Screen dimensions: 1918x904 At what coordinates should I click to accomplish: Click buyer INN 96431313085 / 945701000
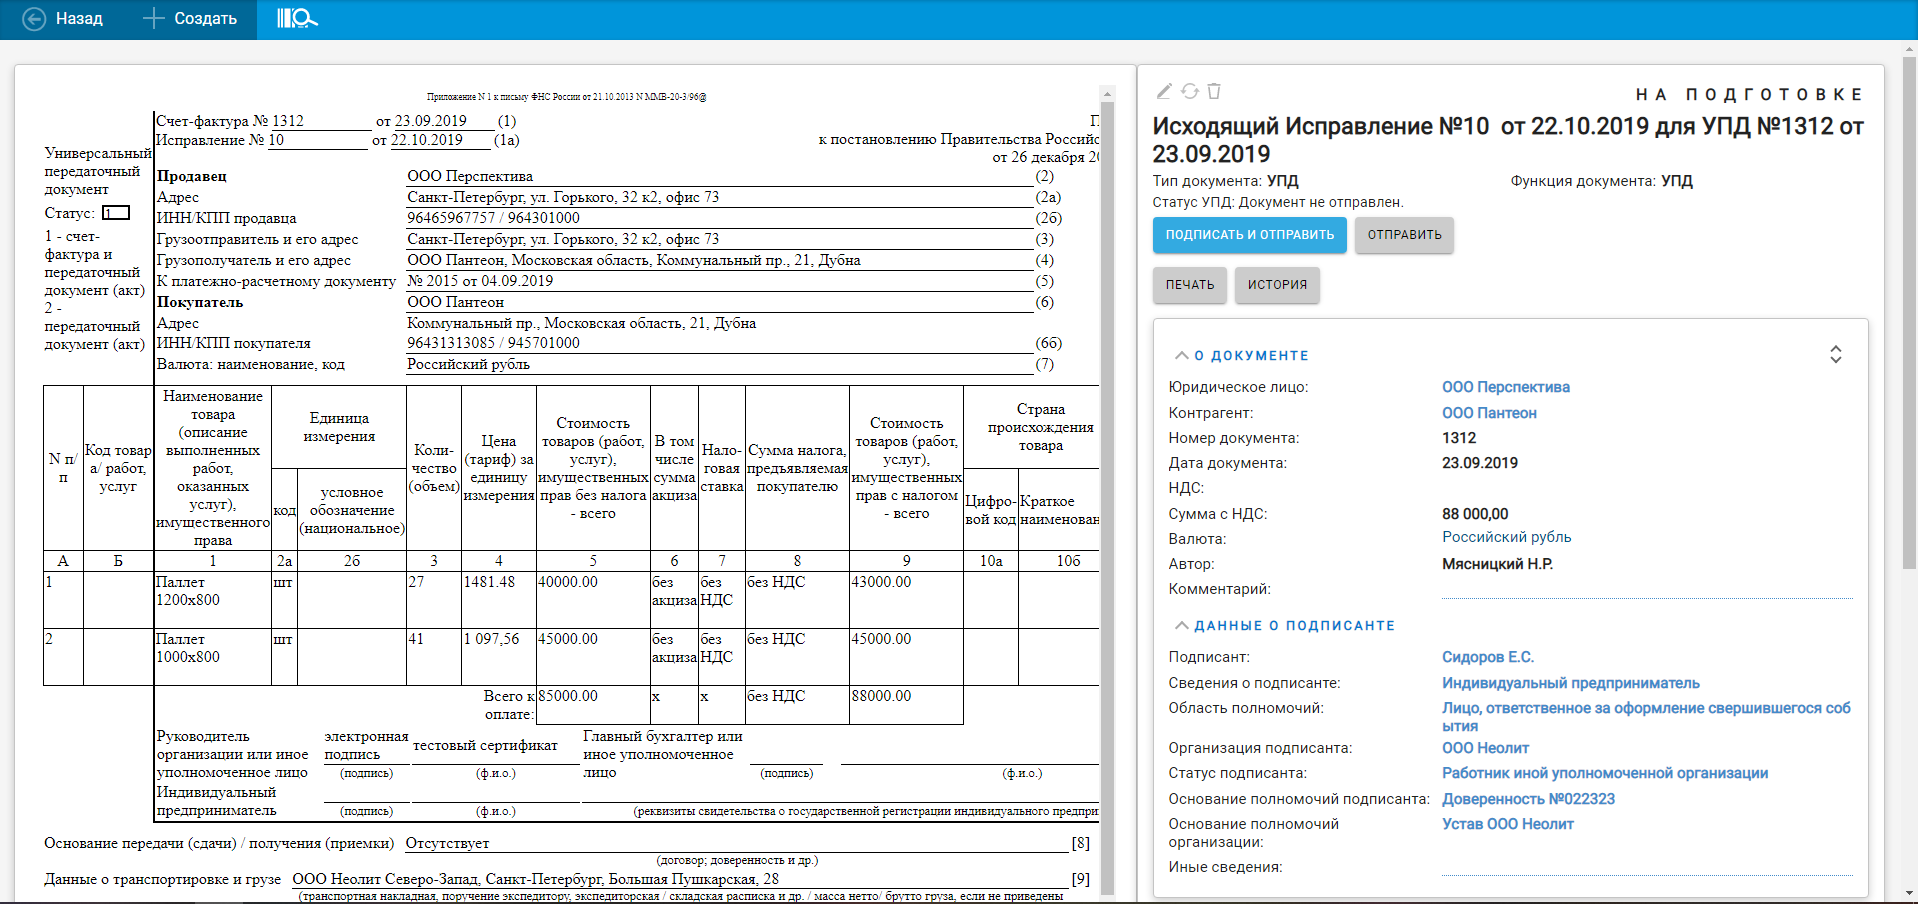click(x=493, y=343)
